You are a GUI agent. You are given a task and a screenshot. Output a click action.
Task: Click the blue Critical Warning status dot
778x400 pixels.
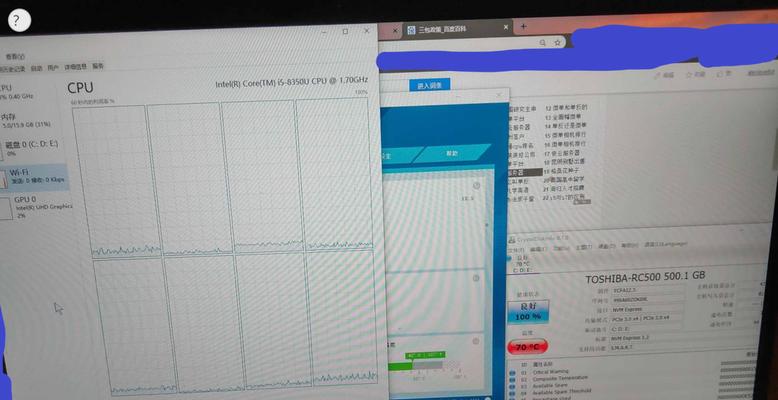point(512,373)
